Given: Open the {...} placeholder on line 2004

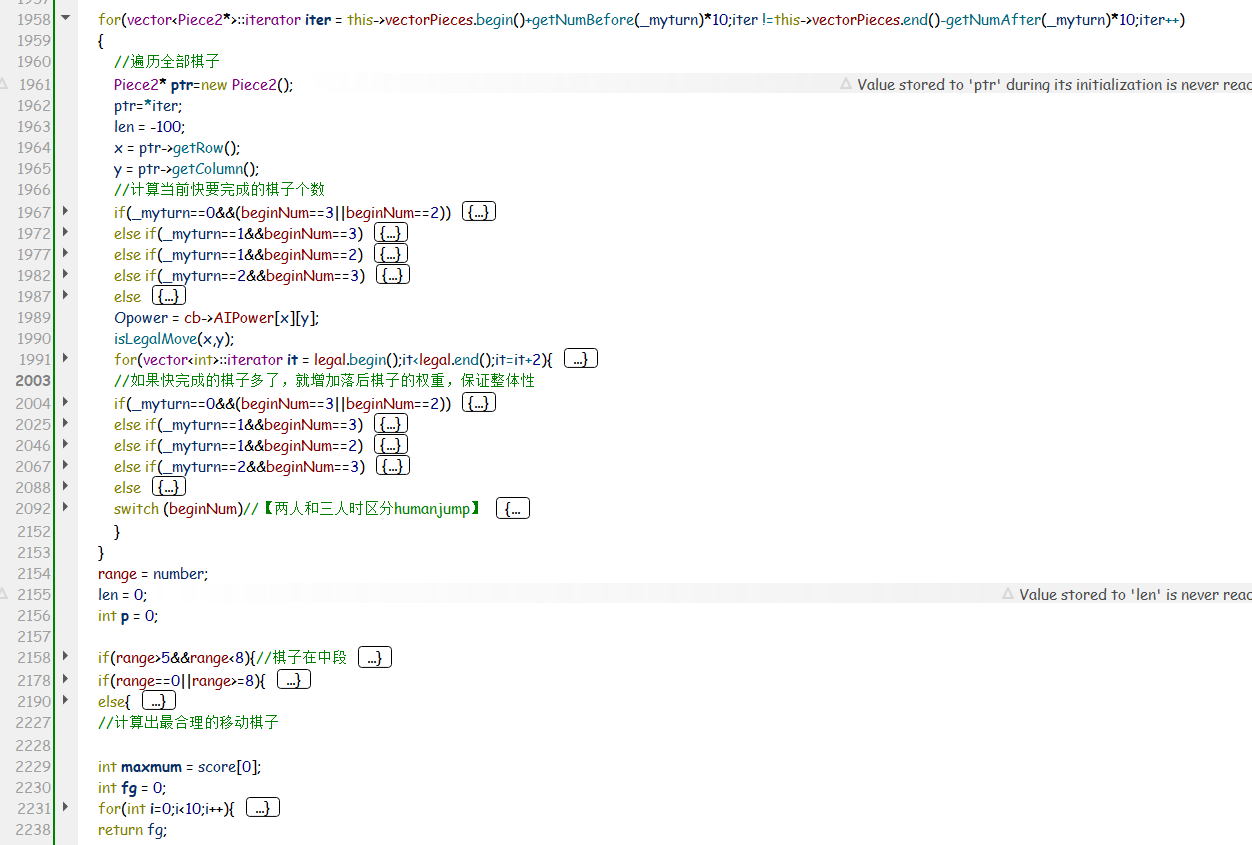Looking at the screenshot, I should (479, 403).
